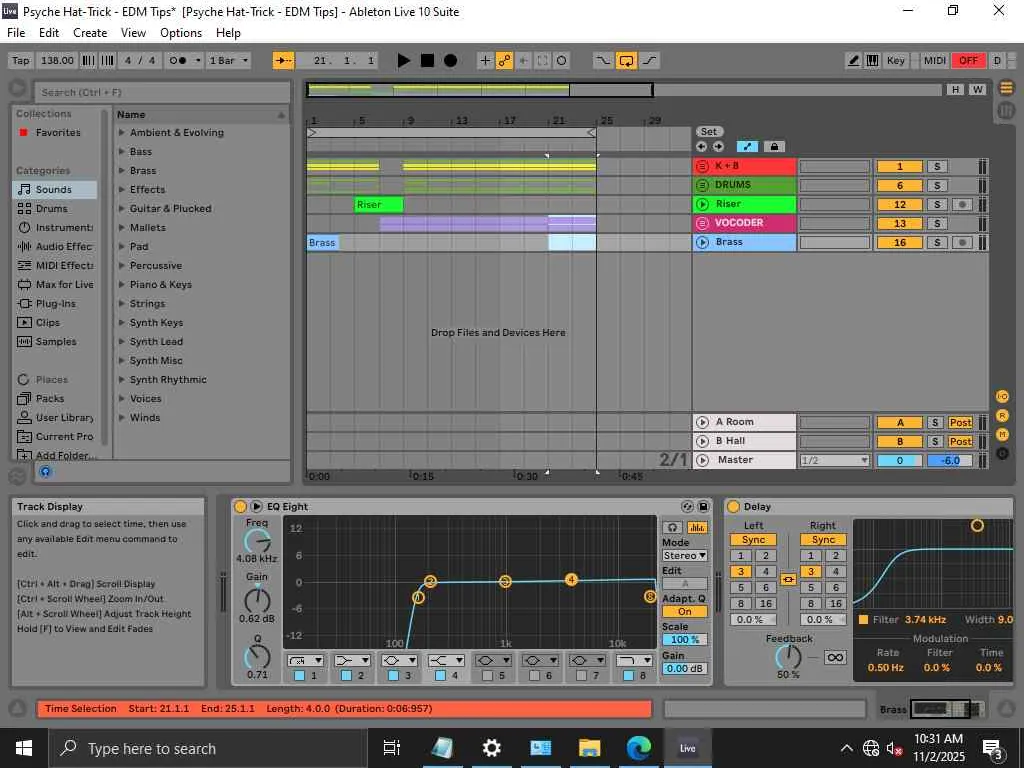Toggle Delay stereo link button
The height and width of the screenshot is (768, 1024).
(x=788, y=580)
